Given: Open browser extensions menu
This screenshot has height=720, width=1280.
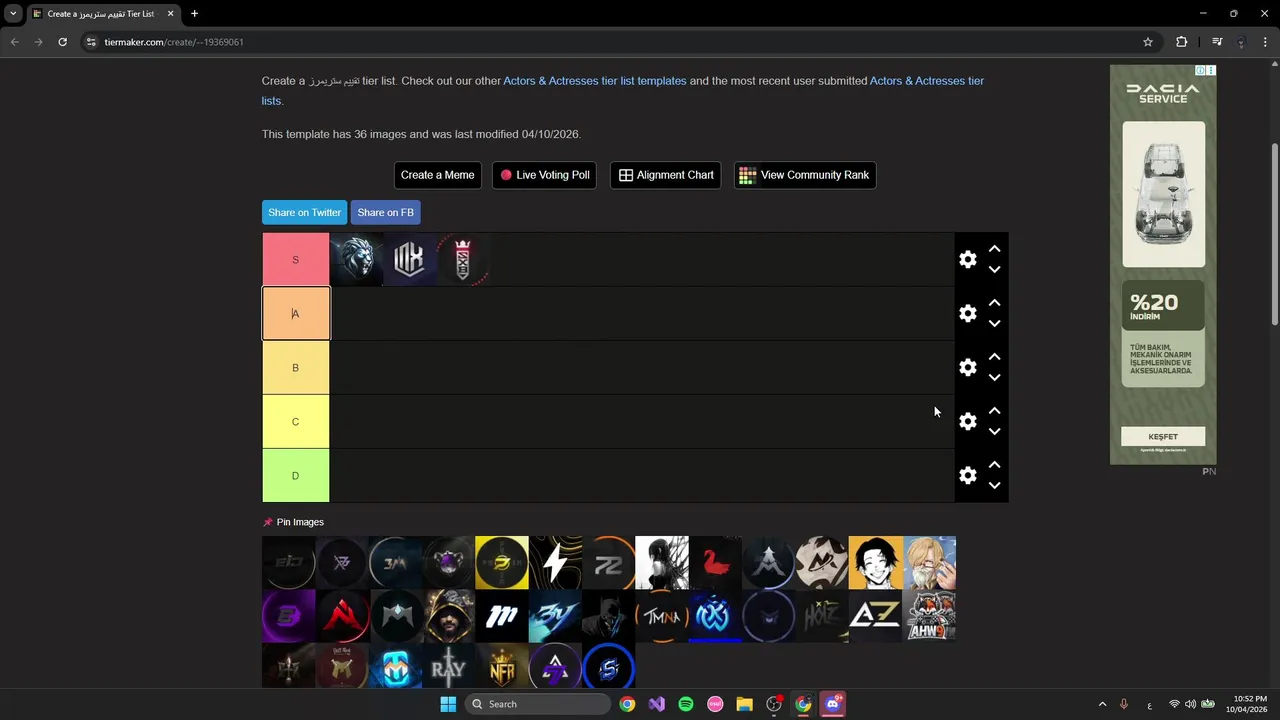Looking at the screenshot, I should click(x=1182, y=42).
